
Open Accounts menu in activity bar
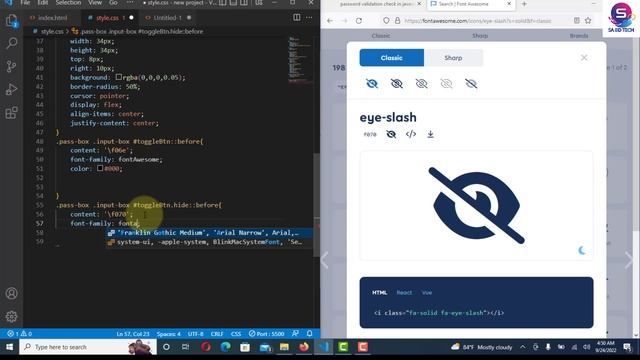11,293
